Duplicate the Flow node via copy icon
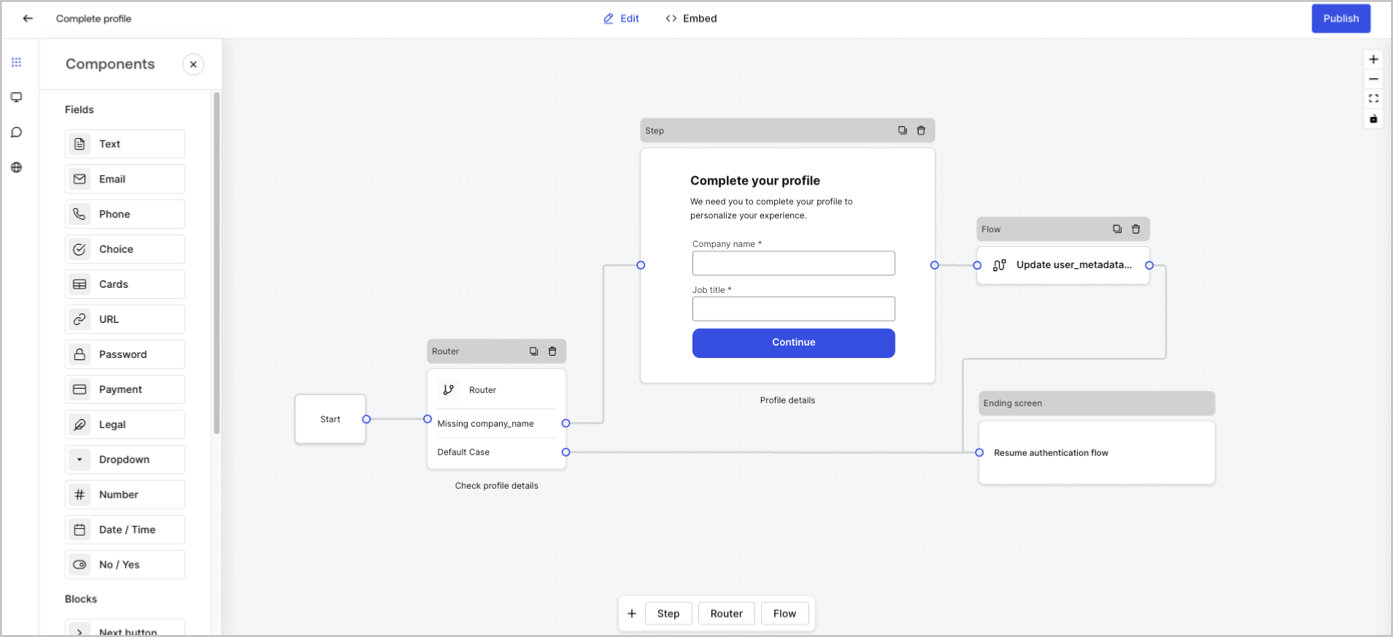Viewport: 1393px width, 637px height. pyautogui.click(x=1117, y=229)
